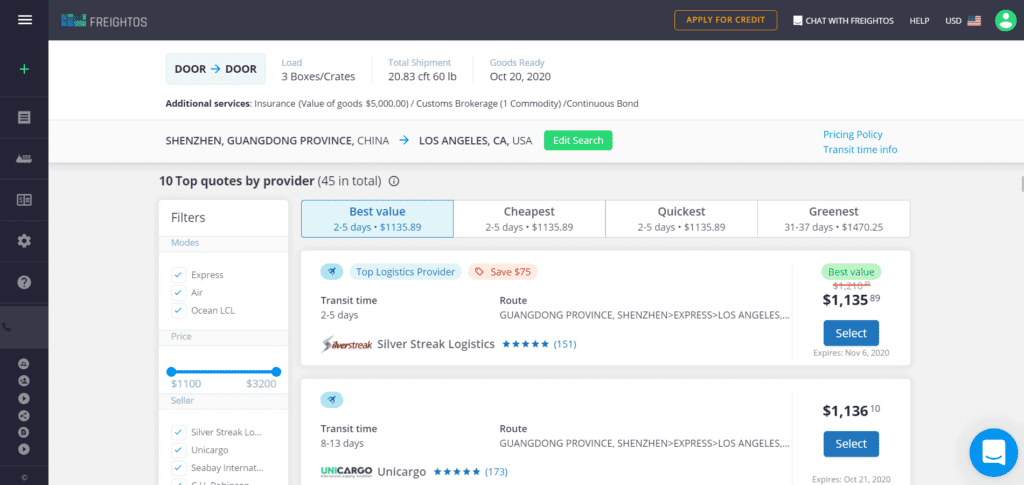
Task: Click the Freightos logo
Action: coord(104,21)
